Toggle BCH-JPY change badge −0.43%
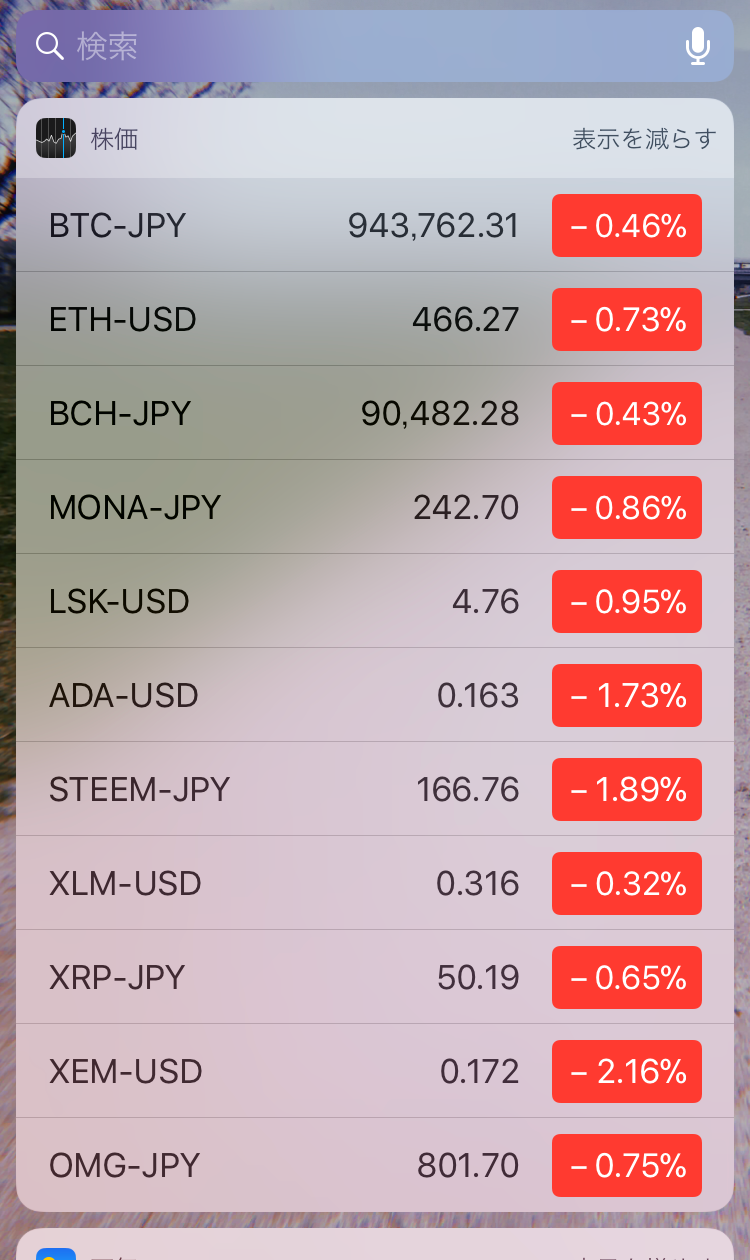The width and height of the screenshot is (750, 1260). (x=627, y=414)
